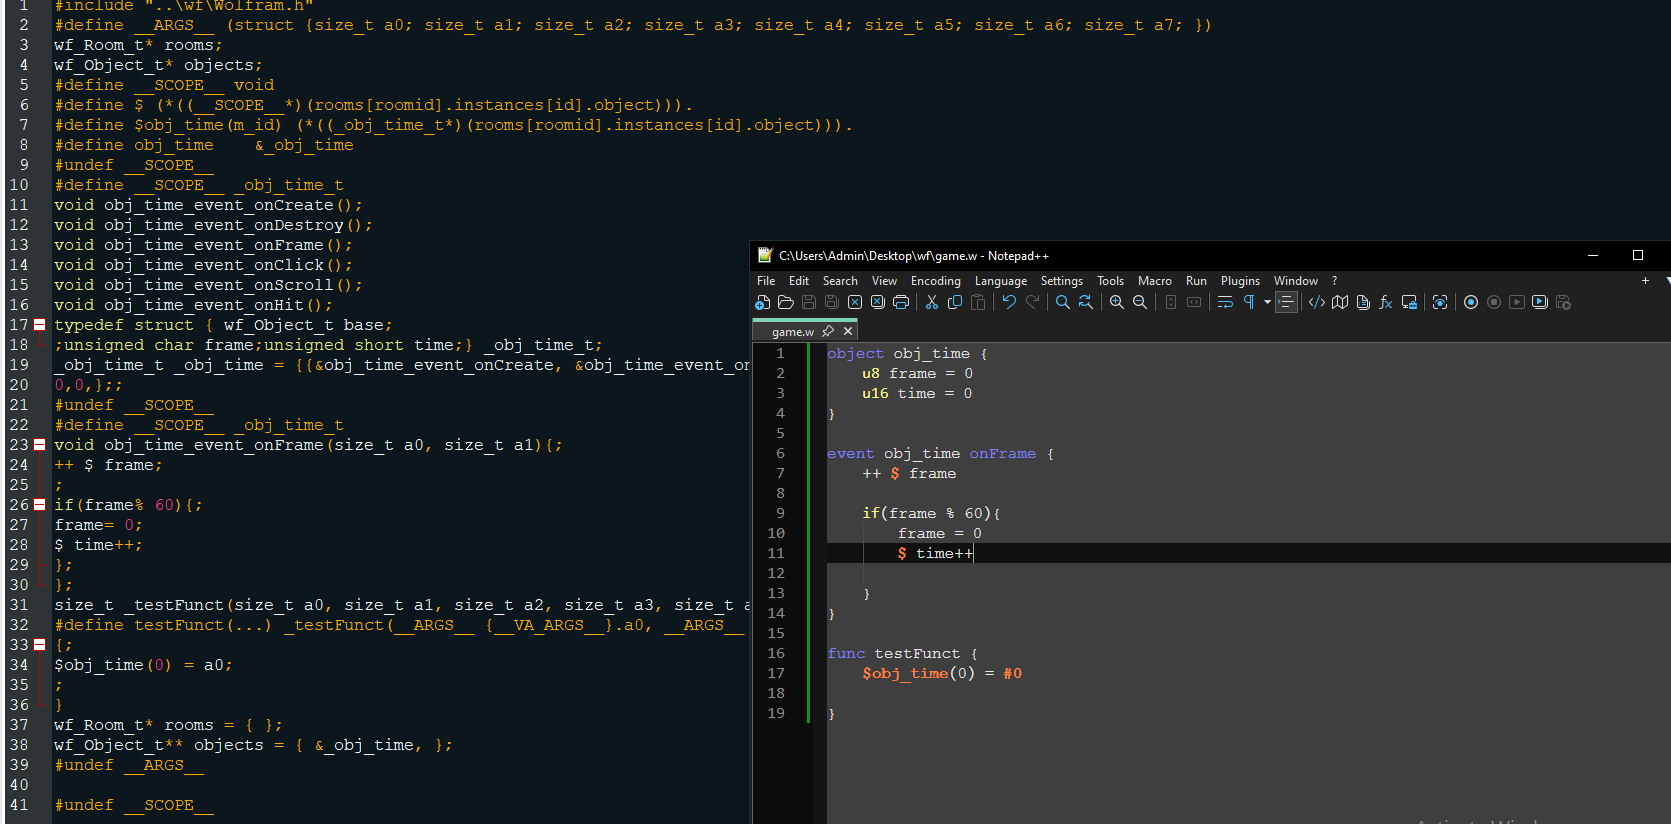Image resolution: width=1671 pixels, height=824 pixels.
Task: Click the Cut scissors icon
Action: (932, 302)
